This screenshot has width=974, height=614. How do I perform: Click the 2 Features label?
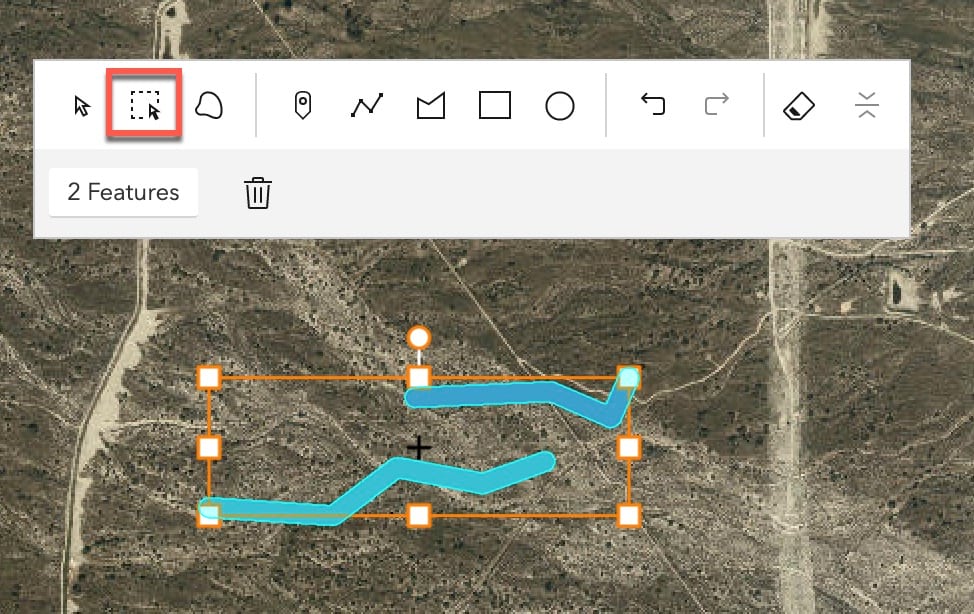pyautogui.click(x=123, y=192)
